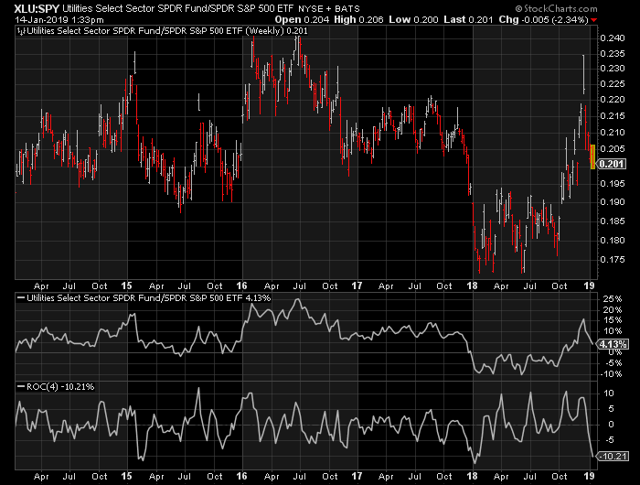Click the 14-Jan-2019 1:33pm timestamp
Screen dimensions: 640x485
coord(60,20)
